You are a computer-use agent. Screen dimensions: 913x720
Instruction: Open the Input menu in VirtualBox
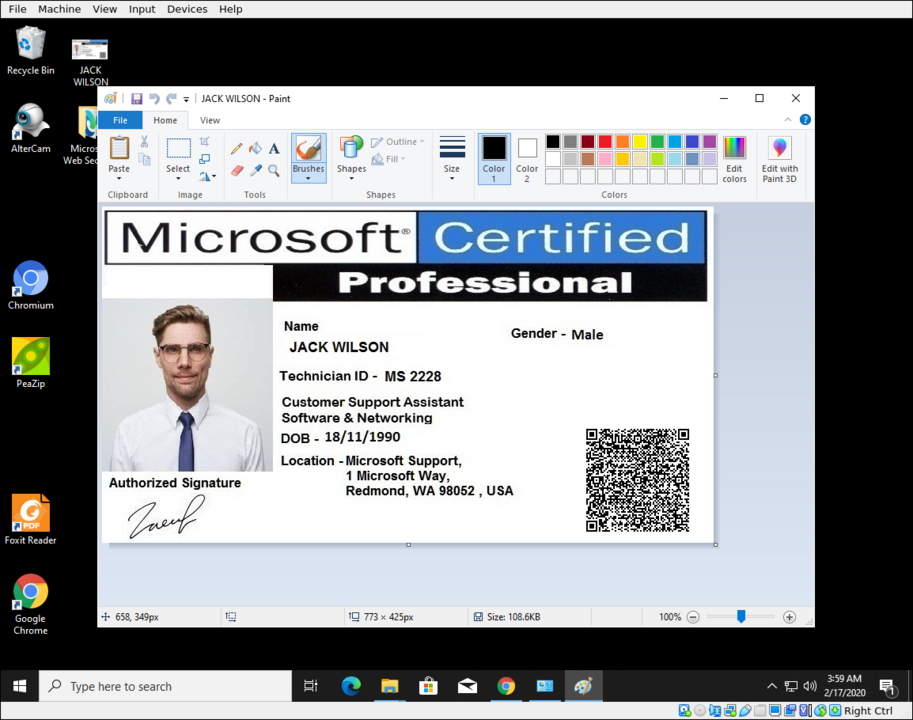coord(142,9)
